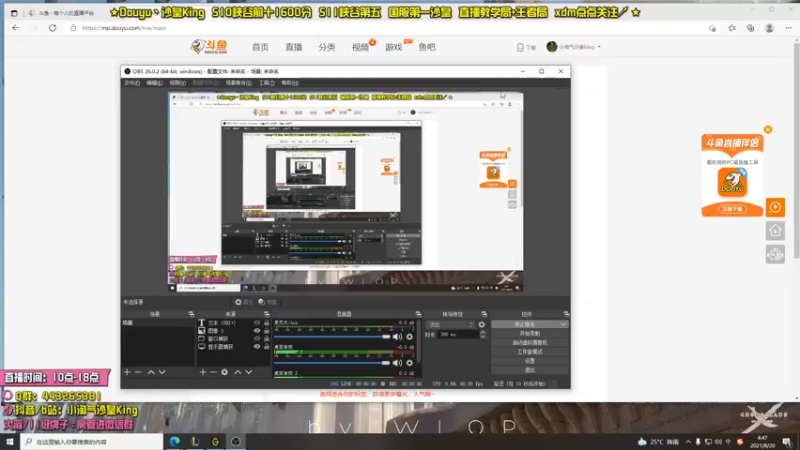Open OBS 设置 from the Controls panel
The height and width of the screenshot is (450, 800).
pos(530,361)
